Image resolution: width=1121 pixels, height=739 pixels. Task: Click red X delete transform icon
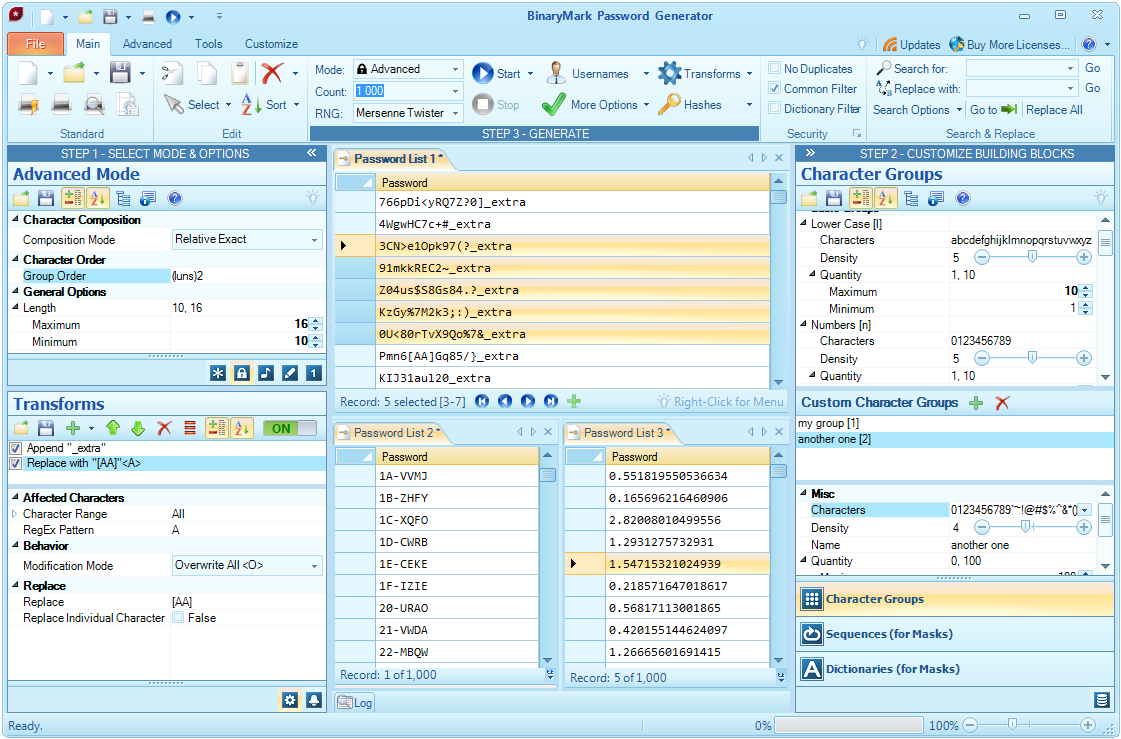(164, 428)
